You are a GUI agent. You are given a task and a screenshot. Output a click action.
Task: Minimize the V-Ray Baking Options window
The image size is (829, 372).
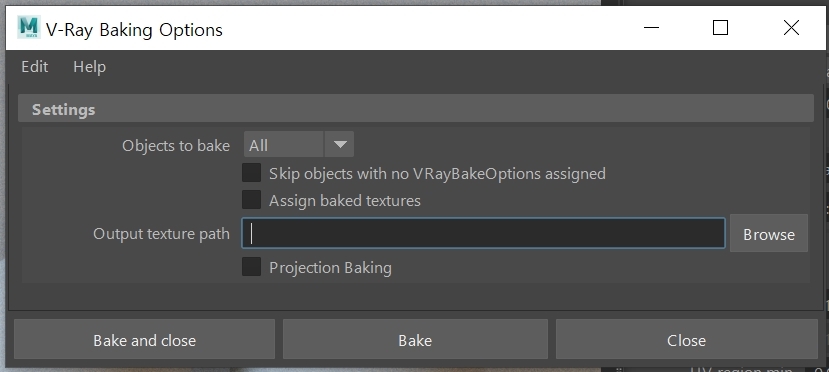(x=651, y=27)
